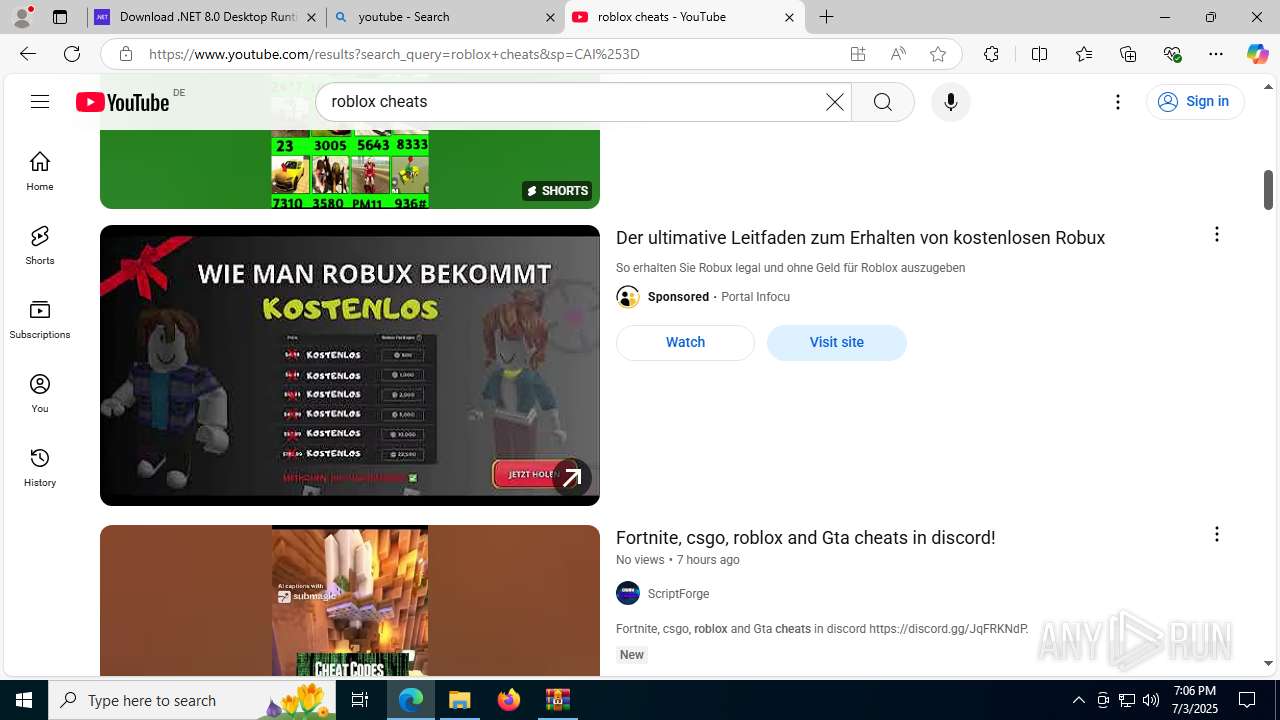Click the page vertical scrollbar thumb

[x=1268, y=189]
